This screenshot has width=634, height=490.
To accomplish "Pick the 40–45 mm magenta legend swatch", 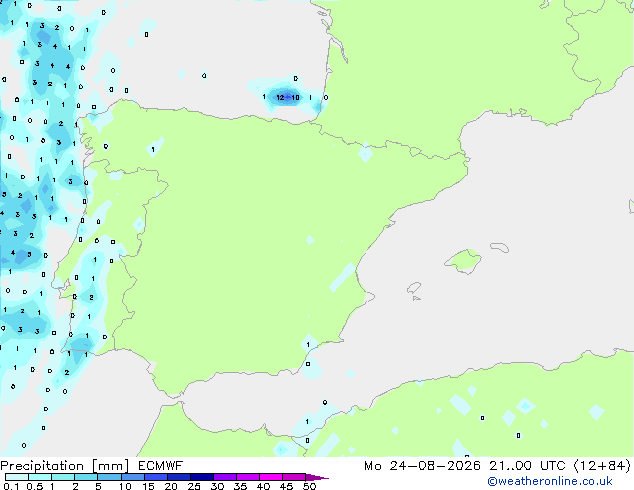I will pyautogui.click(x=271, y=477).
